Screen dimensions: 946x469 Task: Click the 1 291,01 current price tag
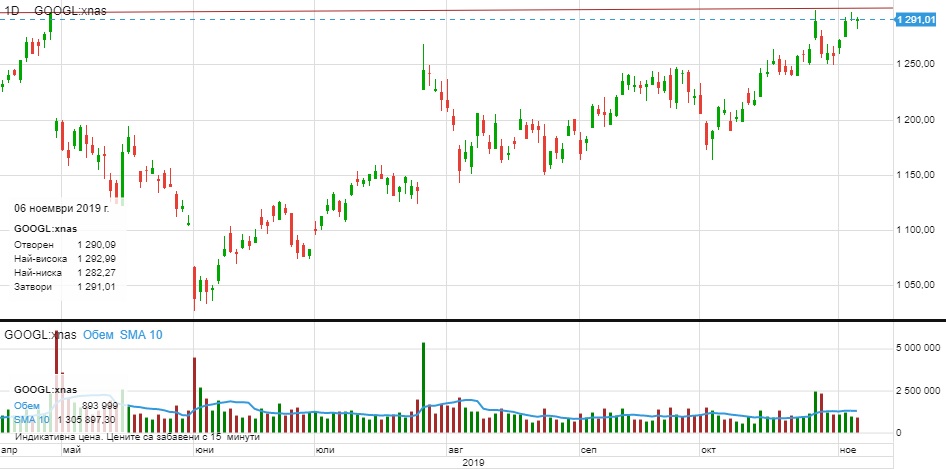pos(916,20)
